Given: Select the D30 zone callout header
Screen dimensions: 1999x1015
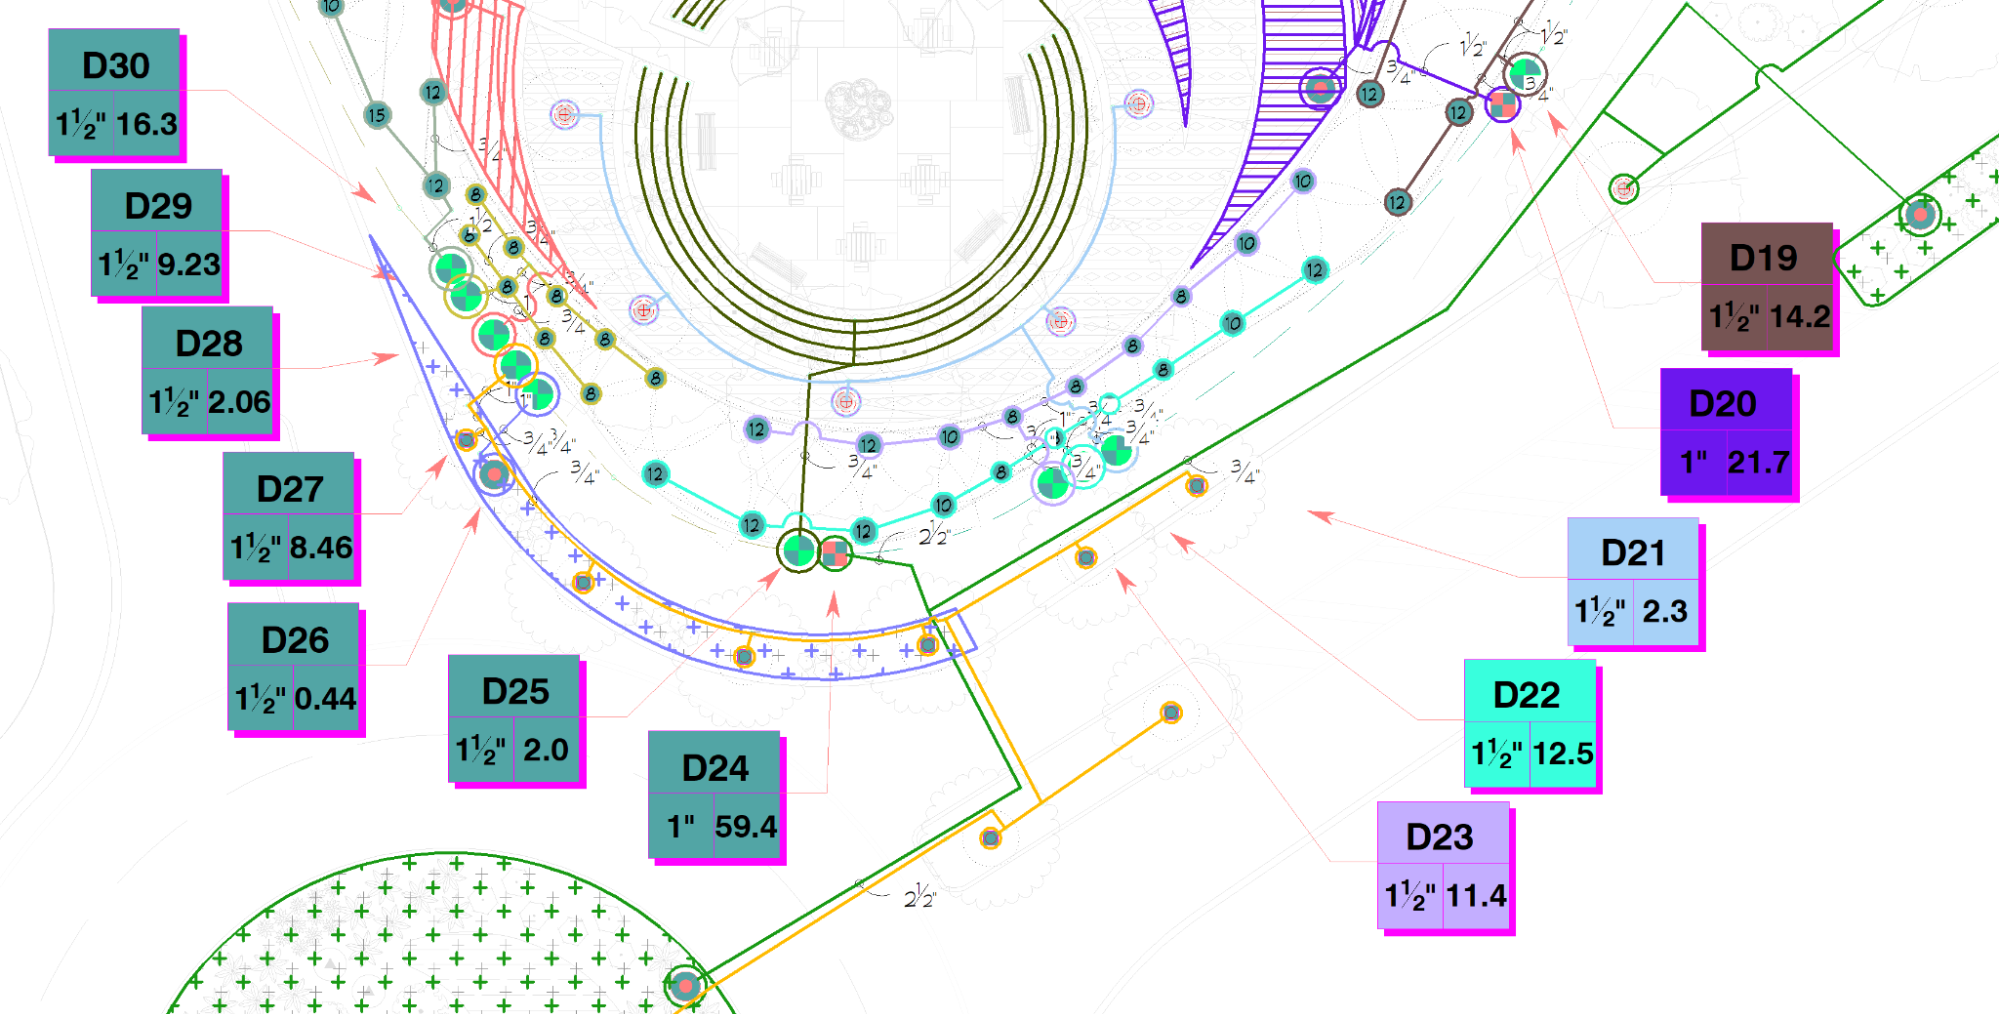Looking at the screenshot, I should 115,65.
